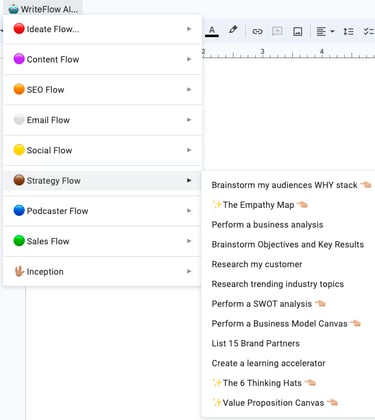This screenshot has height=420, width=375.
Task: Click the checklist icon
Action: coord(369,32)
